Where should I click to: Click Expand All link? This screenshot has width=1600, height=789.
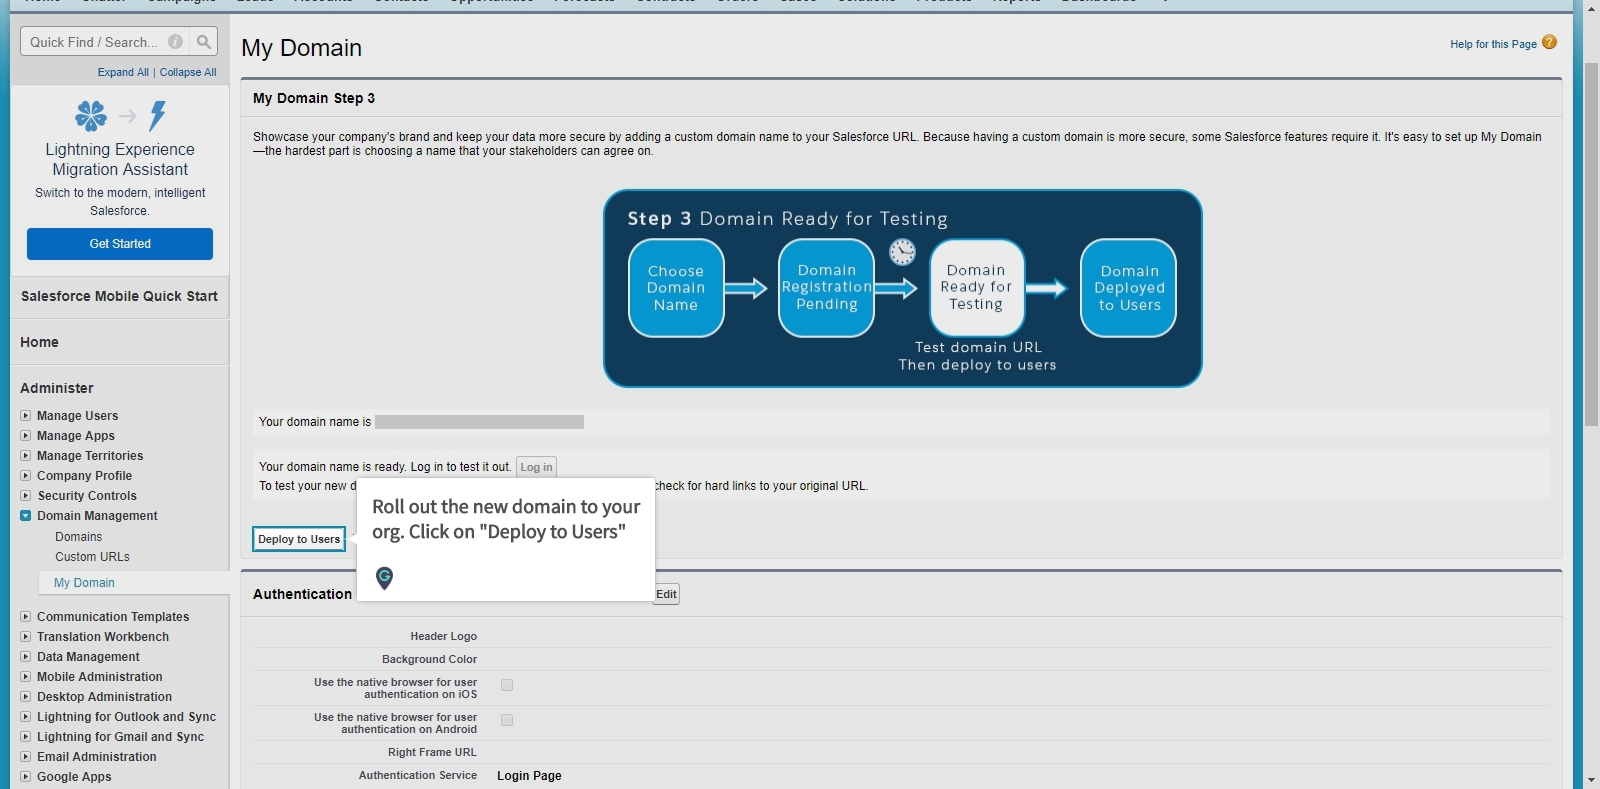point(123,72)
